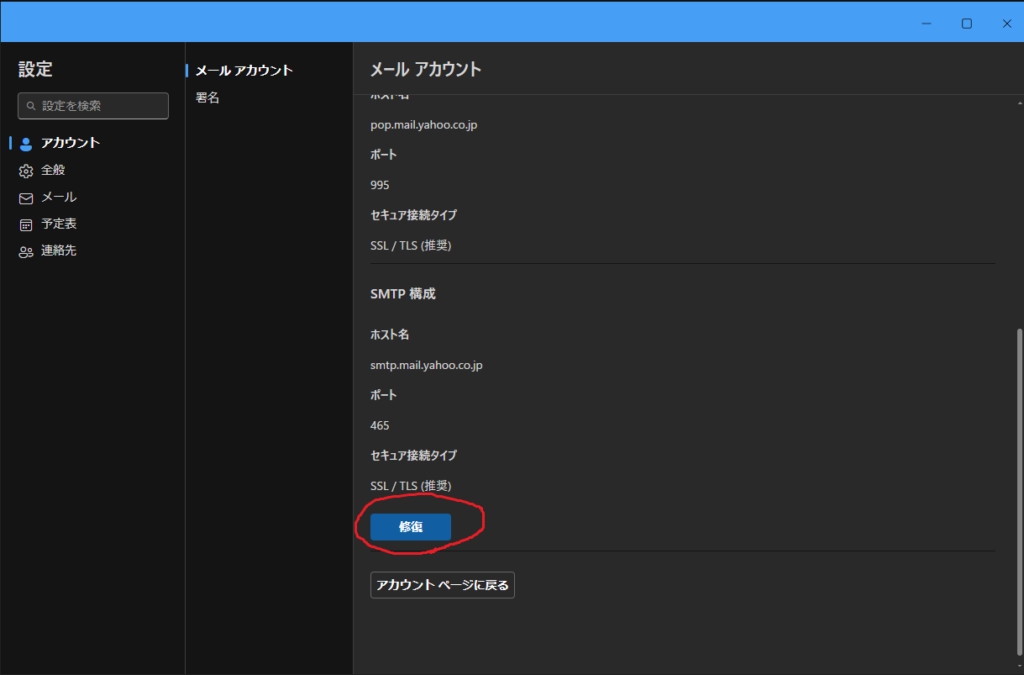Switch to the 署名 tab
This screenshot has height=675, width=1024.
[x=208, y=98]
